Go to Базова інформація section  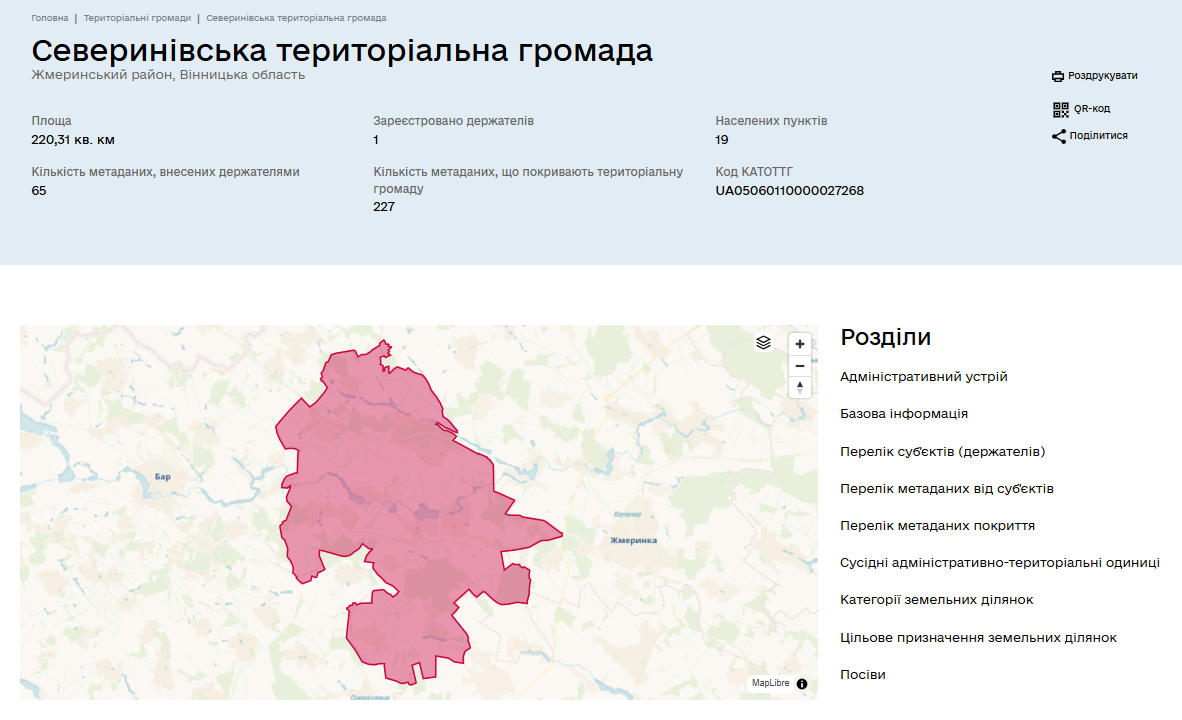click(x=904, y=414)
